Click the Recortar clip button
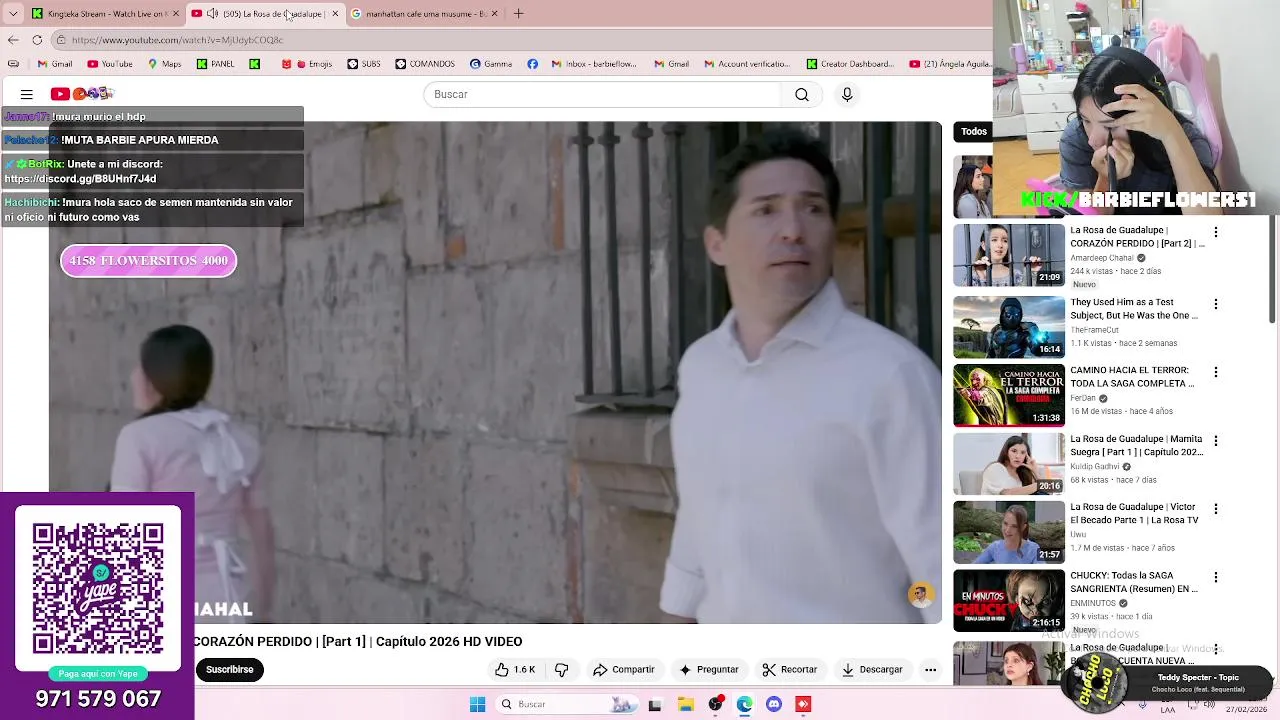This screenshot has height=720, width=1280. click(x=789, y=670)
